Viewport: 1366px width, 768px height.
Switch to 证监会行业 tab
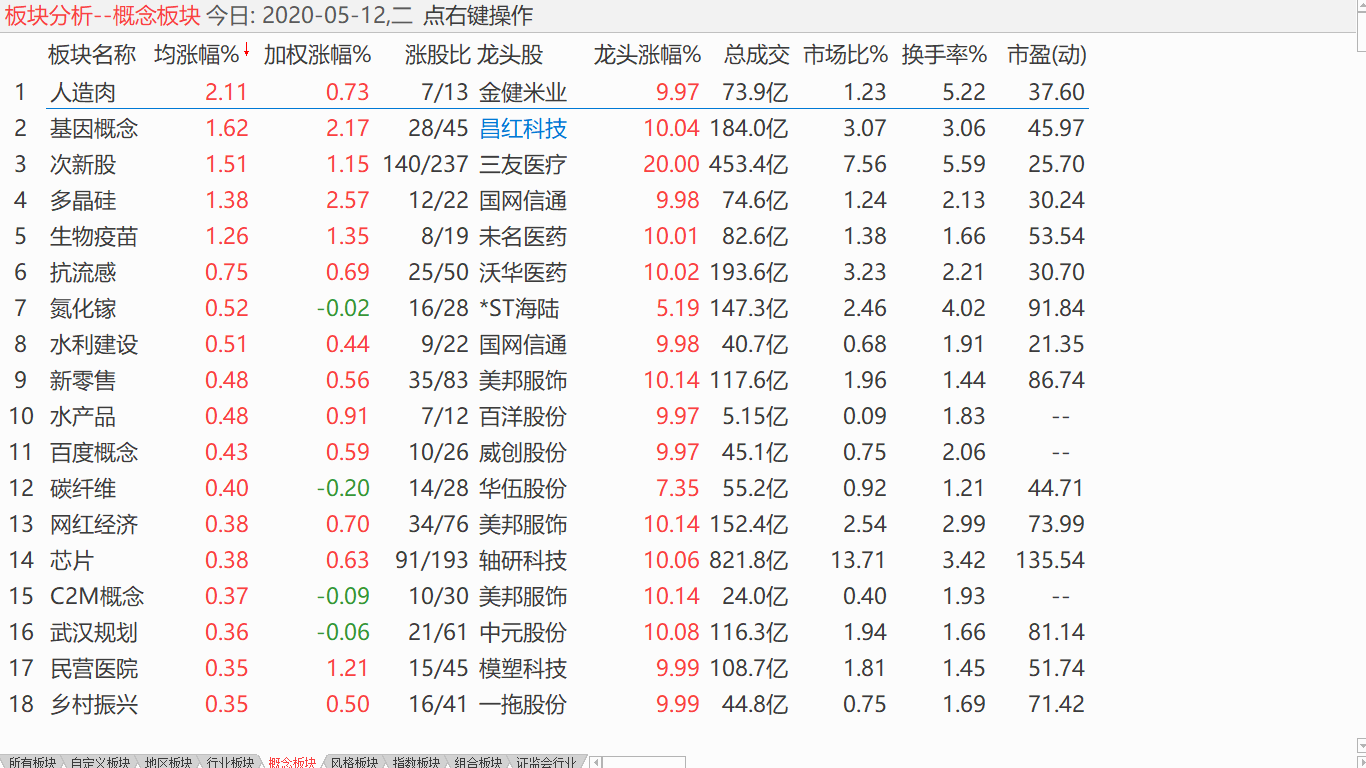546,762
